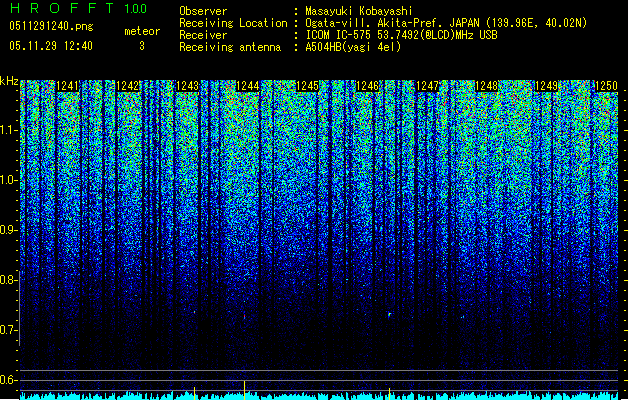Click the date stamp 05.11.29 12:40
This screenshot has height=400, width=629.
click(x=51, y=46)
